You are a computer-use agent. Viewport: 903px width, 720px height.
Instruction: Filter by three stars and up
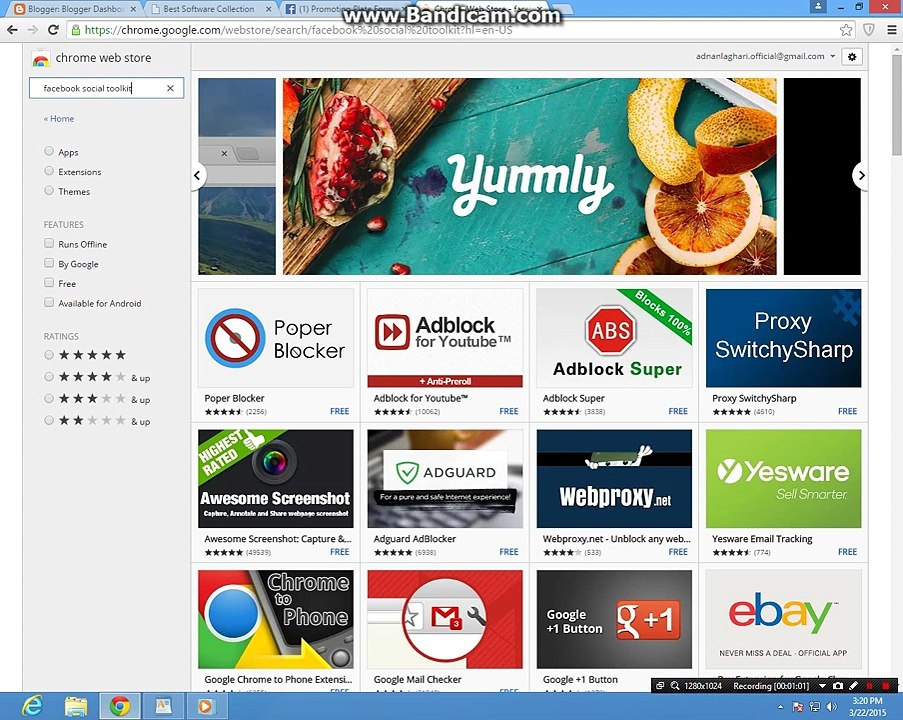(49, 399)
